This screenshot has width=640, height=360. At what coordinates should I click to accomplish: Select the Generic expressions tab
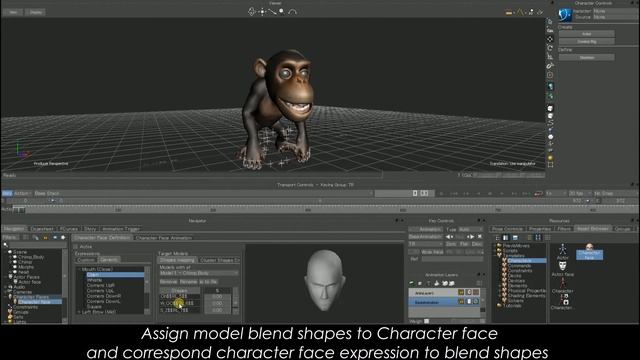pyautogui.click(x=109, y=260)
